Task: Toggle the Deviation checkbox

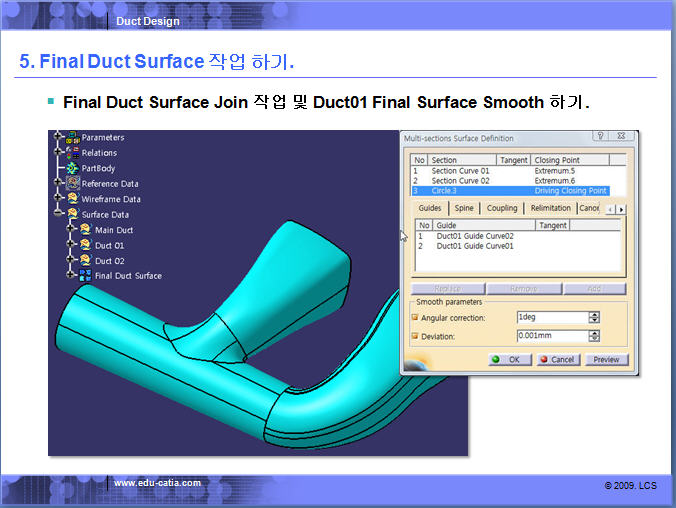Action: [415, 337]
